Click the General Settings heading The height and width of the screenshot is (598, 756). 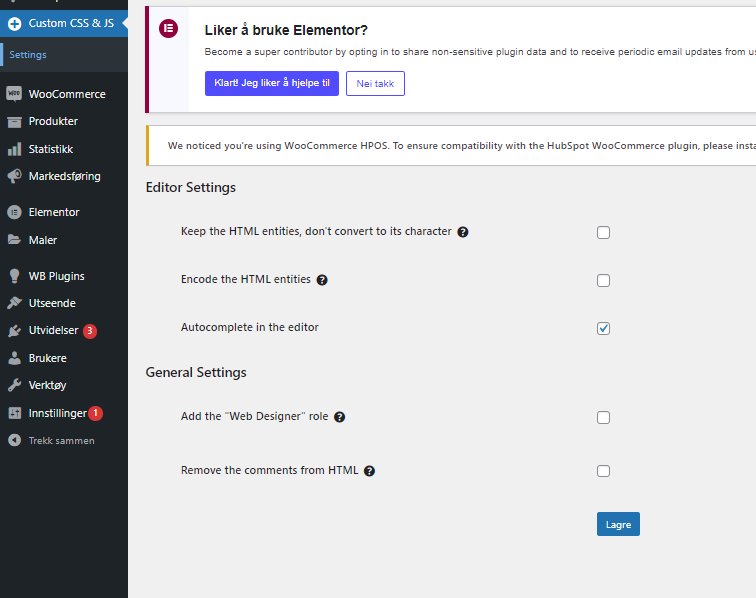pyautogui.click(x=196, y=373)
